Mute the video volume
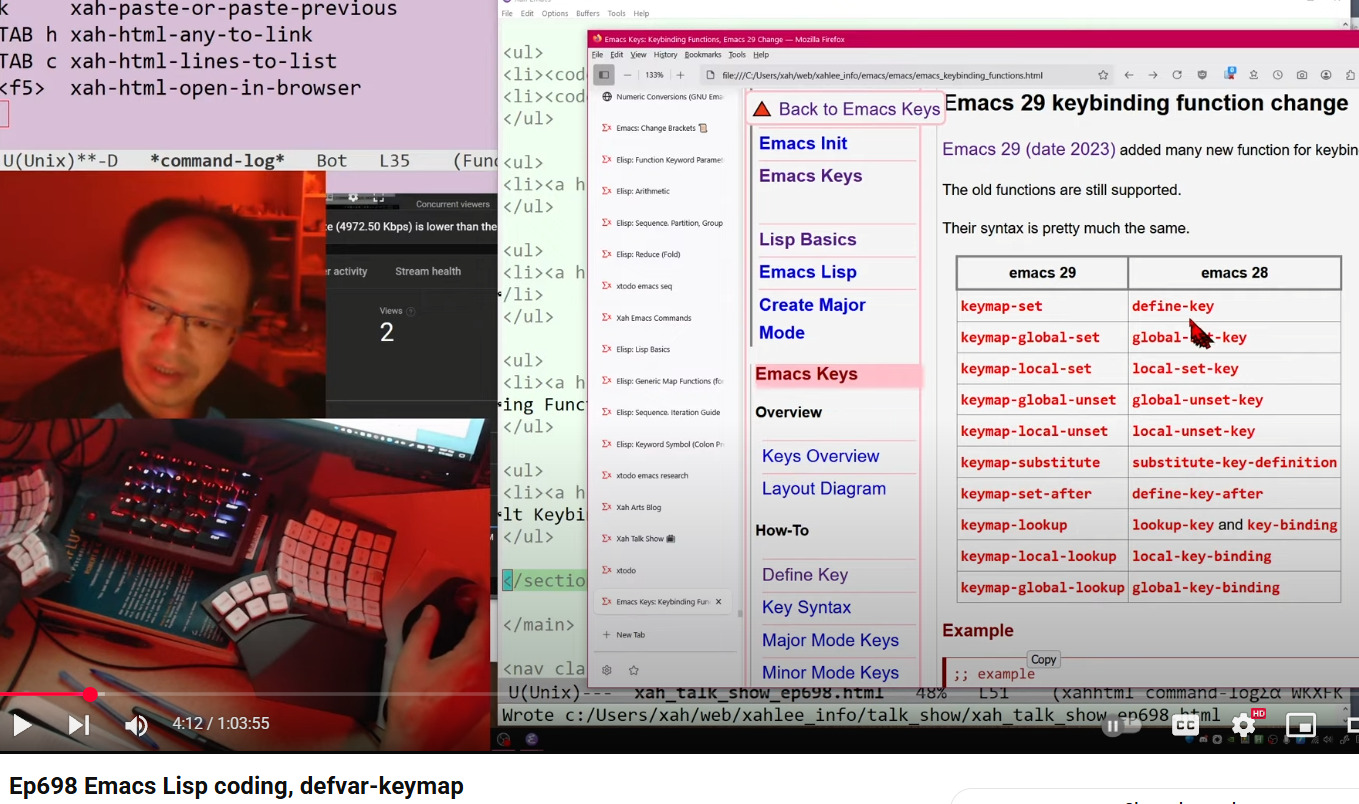This screenshot has width=1359, height=804. (x=136, y=725)
